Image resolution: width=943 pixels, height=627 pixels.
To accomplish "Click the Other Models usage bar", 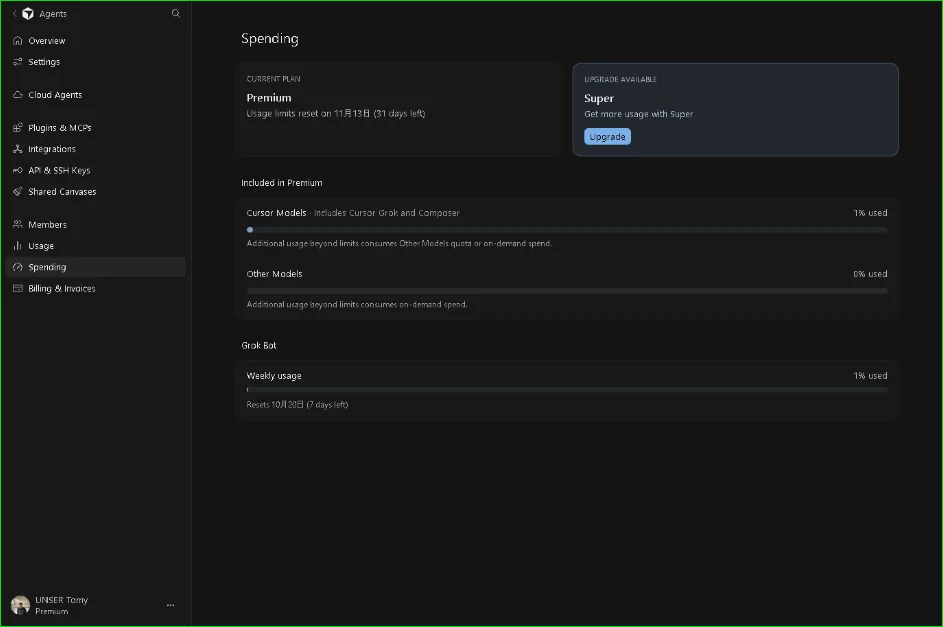I will click(x=567, y=290).
